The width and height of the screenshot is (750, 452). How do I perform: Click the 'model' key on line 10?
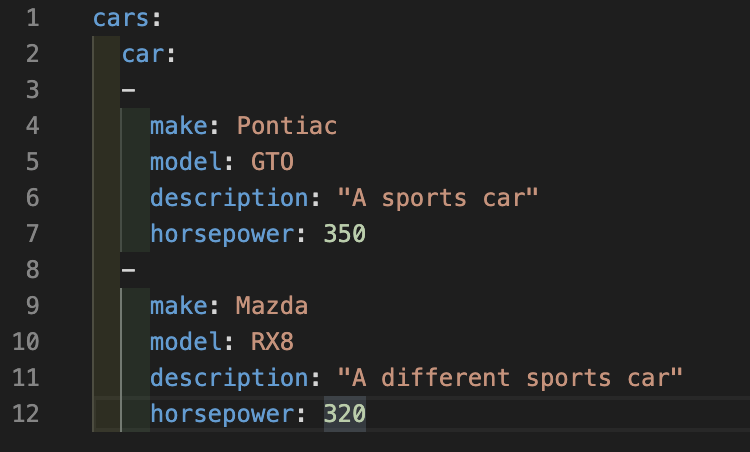(186, 342)
